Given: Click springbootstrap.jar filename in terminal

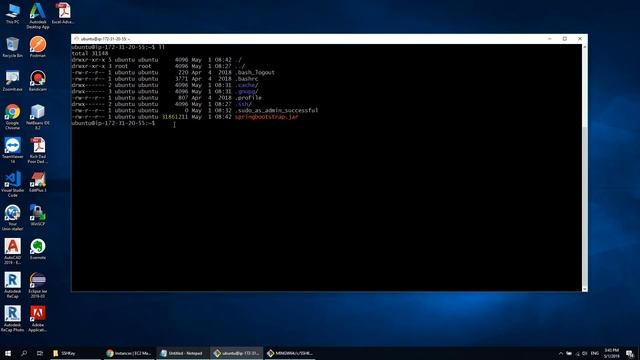Looking at the screenshot, I should pyautogui.click(x=267, y=117).
